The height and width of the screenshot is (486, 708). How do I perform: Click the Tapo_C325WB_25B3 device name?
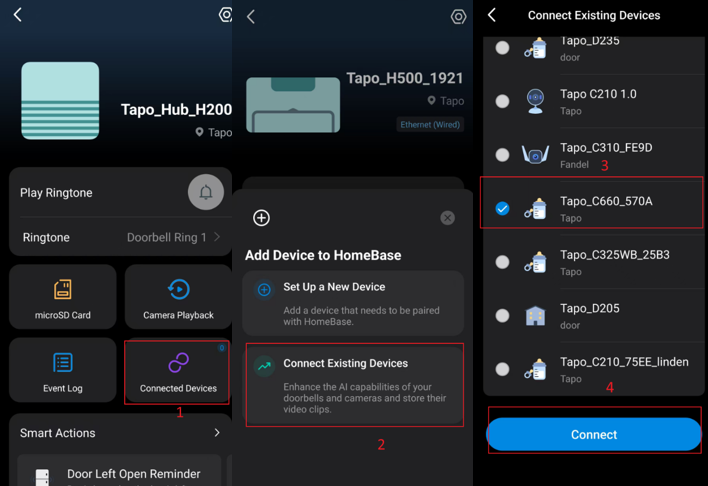[615, 255]
